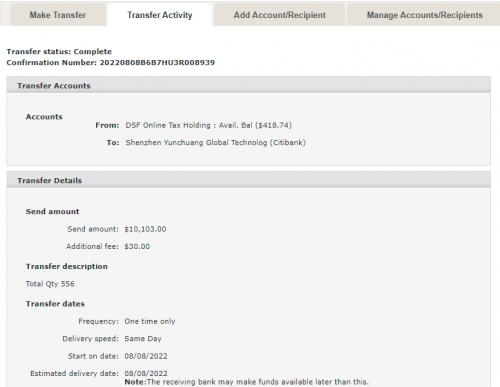Select the Transfer Activity tab

(160, 15)
